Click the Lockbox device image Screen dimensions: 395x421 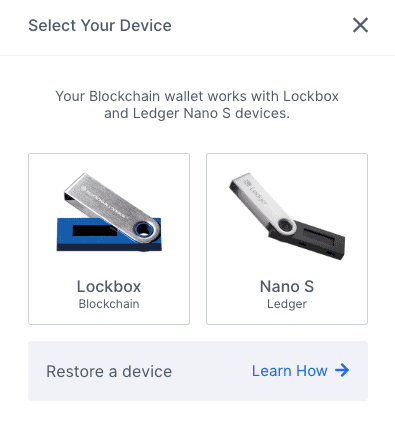tap(109, 212)
